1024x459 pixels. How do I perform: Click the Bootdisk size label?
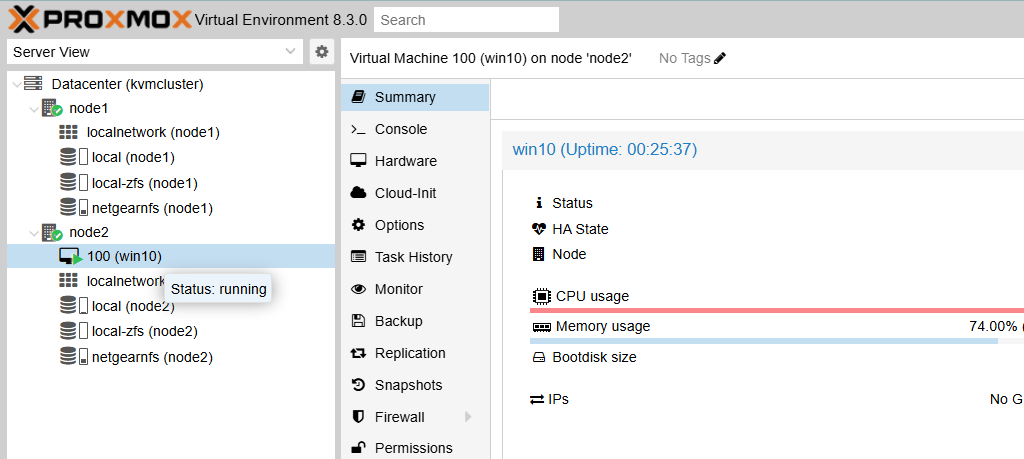click(594, 357)
